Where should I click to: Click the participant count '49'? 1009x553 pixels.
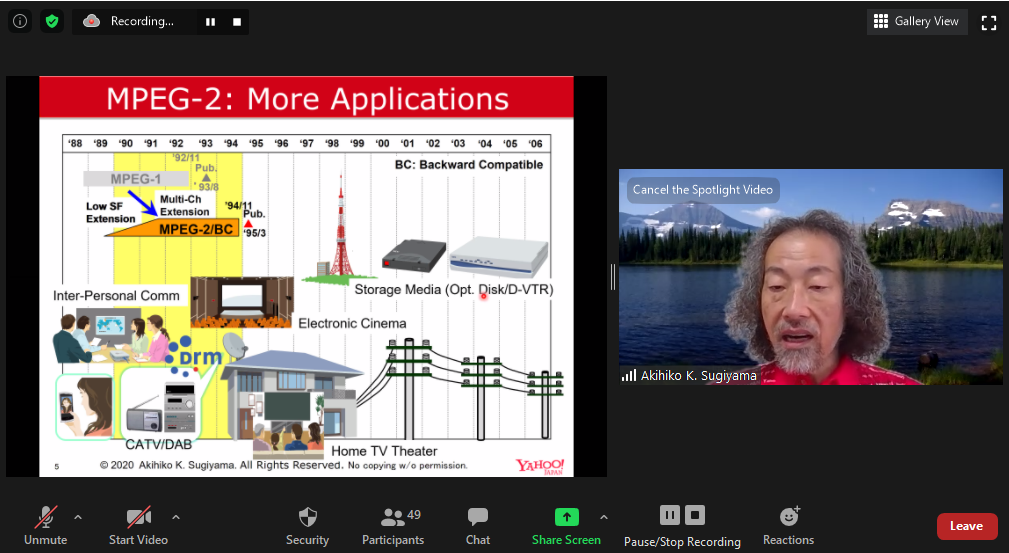(x=414, y=514)
